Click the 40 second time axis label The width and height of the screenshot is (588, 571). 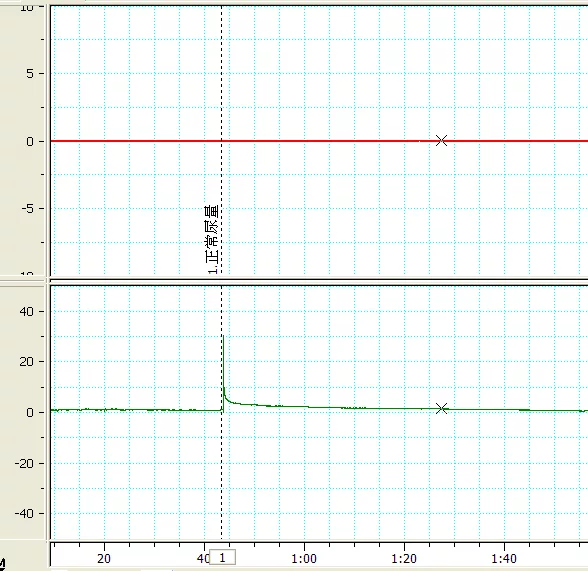pyautogui.click(x=203, y=559)
